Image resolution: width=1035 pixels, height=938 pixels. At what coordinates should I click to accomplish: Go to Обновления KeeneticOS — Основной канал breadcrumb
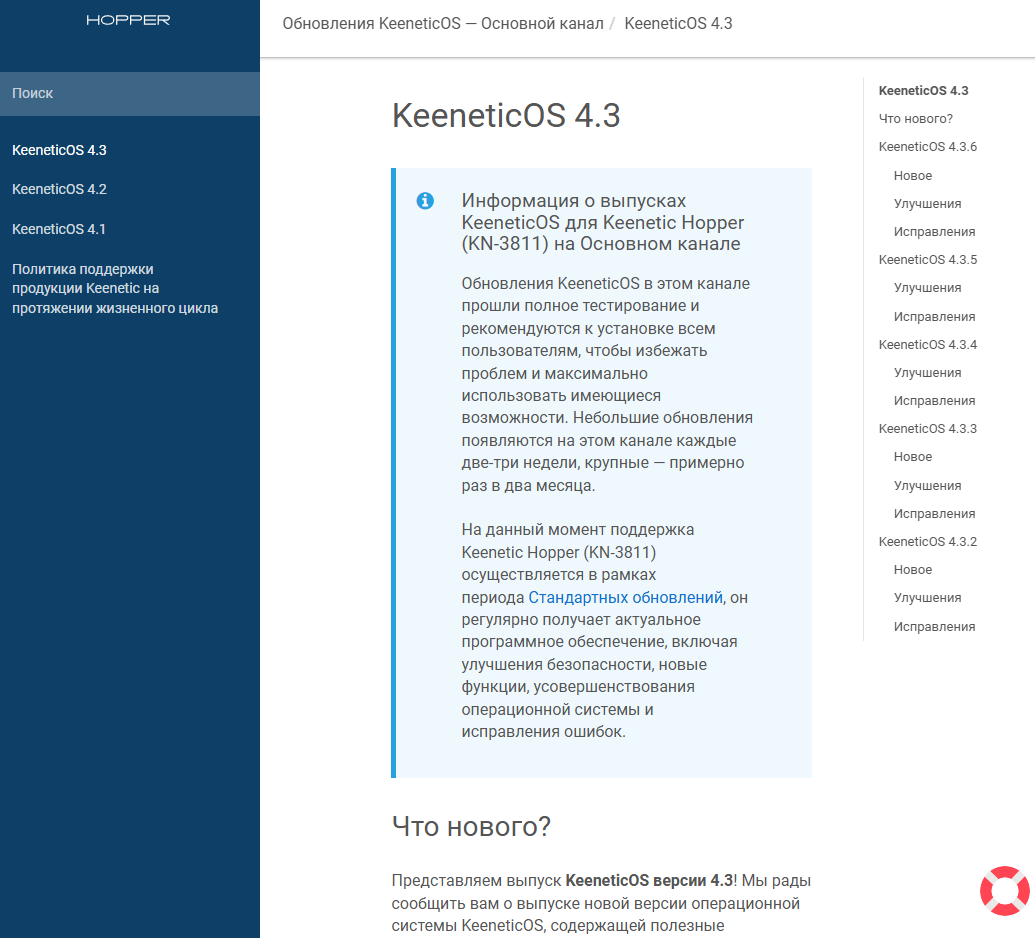(x=442, y=23)
